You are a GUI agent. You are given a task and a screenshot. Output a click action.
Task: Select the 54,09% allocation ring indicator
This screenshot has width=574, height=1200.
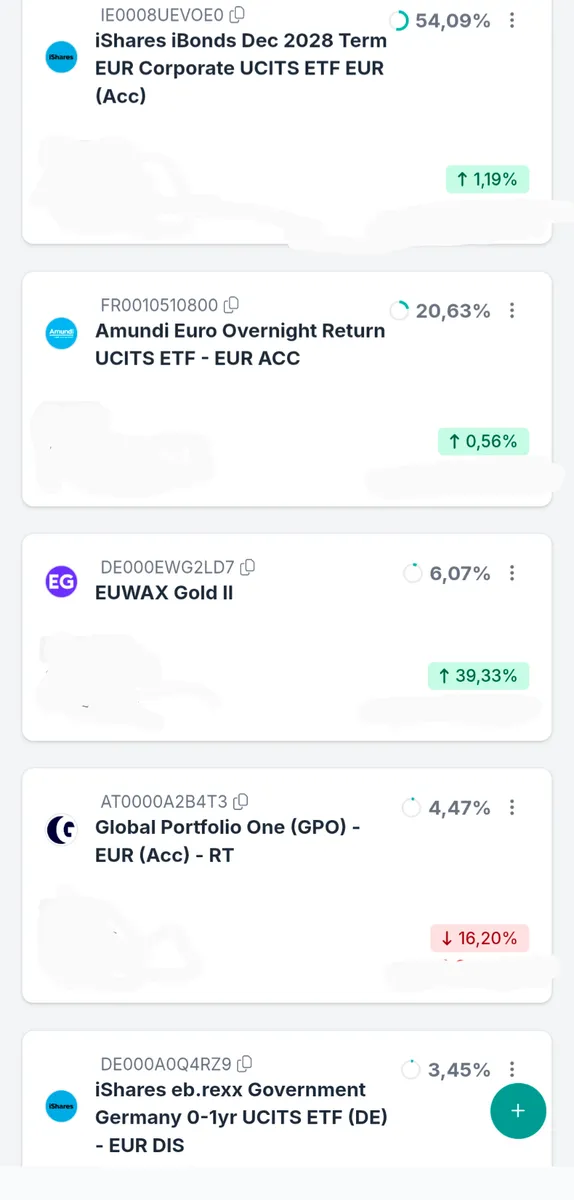(x=399, y=21)
